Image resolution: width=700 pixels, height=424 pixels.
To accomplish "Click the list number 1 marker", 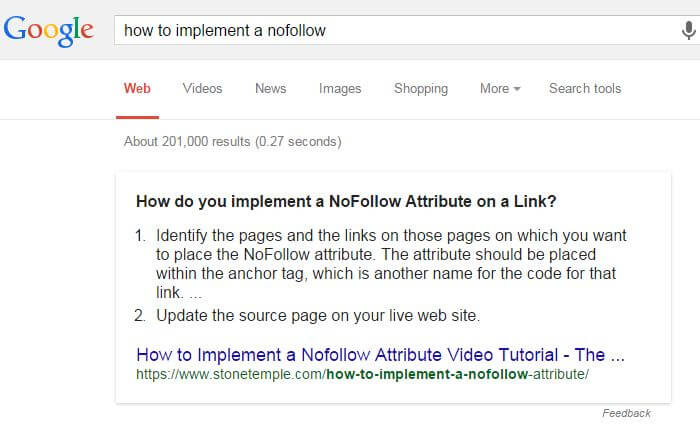I will click(x=140, y=237).
